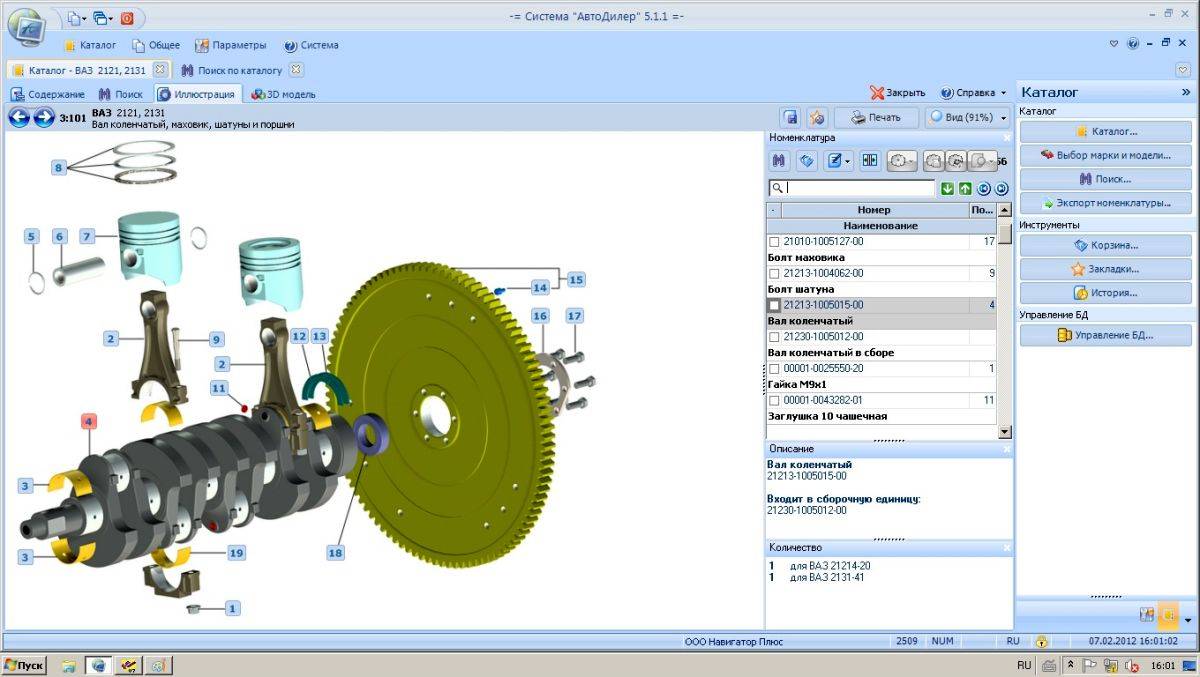This screenshot has height=677, width=1200.
Task: Check the box for 00001-0043282-01
Action: point(774,400)
